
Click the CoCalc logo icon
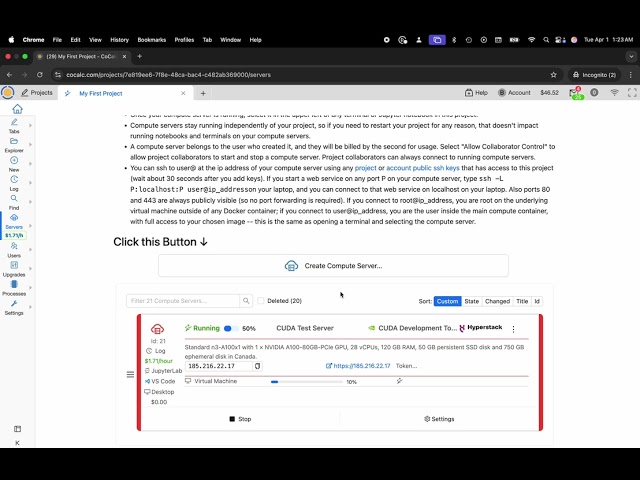click(7, 93)
